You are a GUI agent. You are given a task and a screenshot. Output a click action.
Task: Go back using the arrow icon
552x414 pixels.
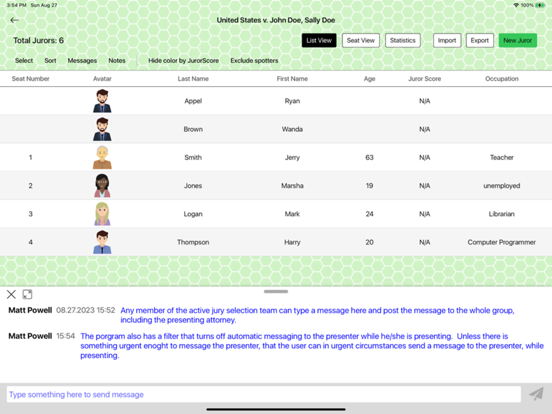[x=14, y=20]
